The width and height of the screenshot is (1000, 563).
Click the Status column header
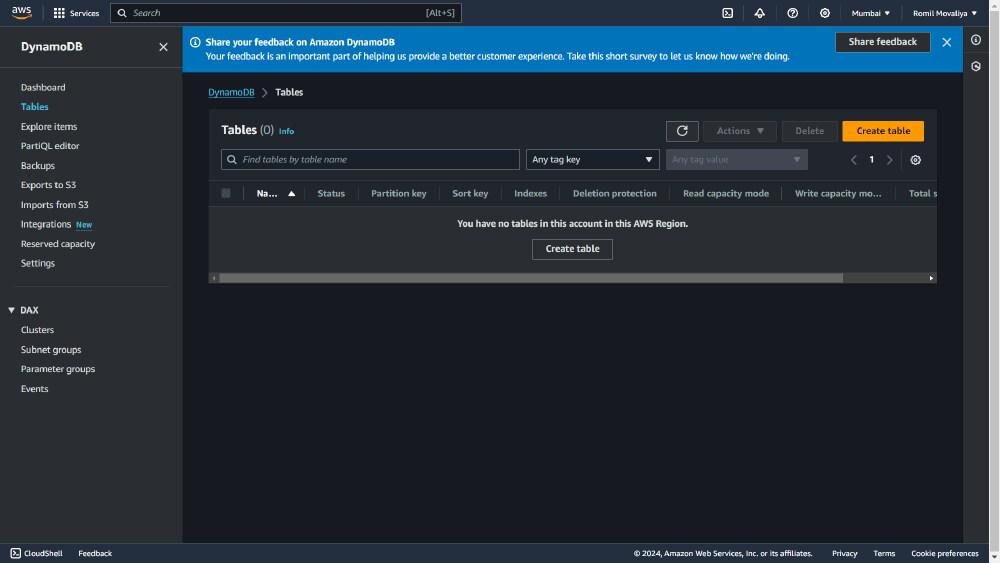pyautogui.click(x=331, y=193)
